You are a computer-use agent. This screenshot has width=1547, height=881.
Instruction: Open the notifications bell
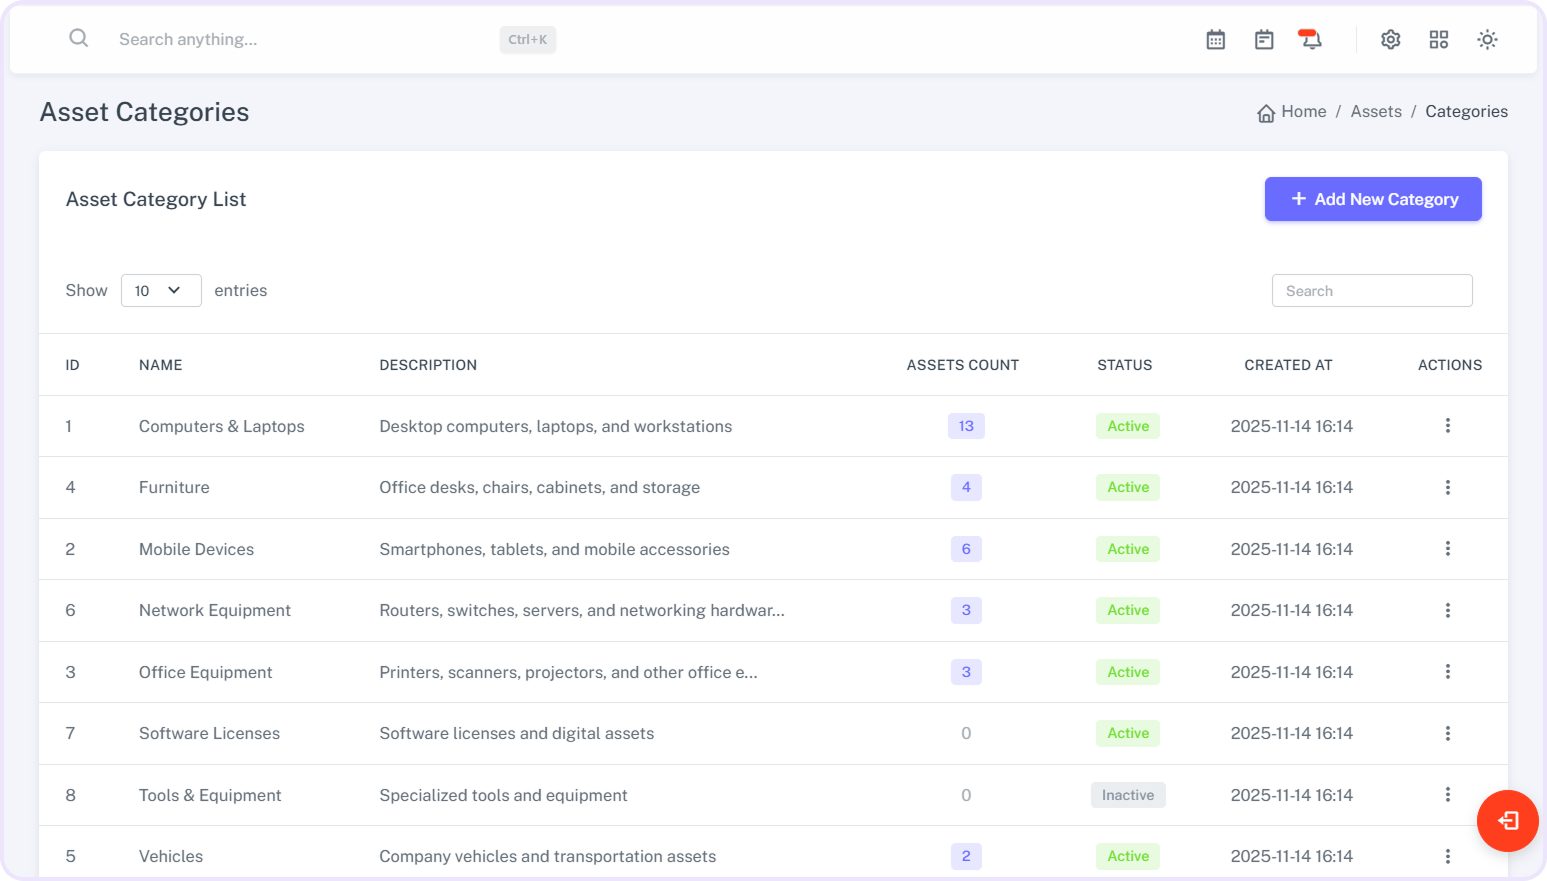click(1310, 40)
